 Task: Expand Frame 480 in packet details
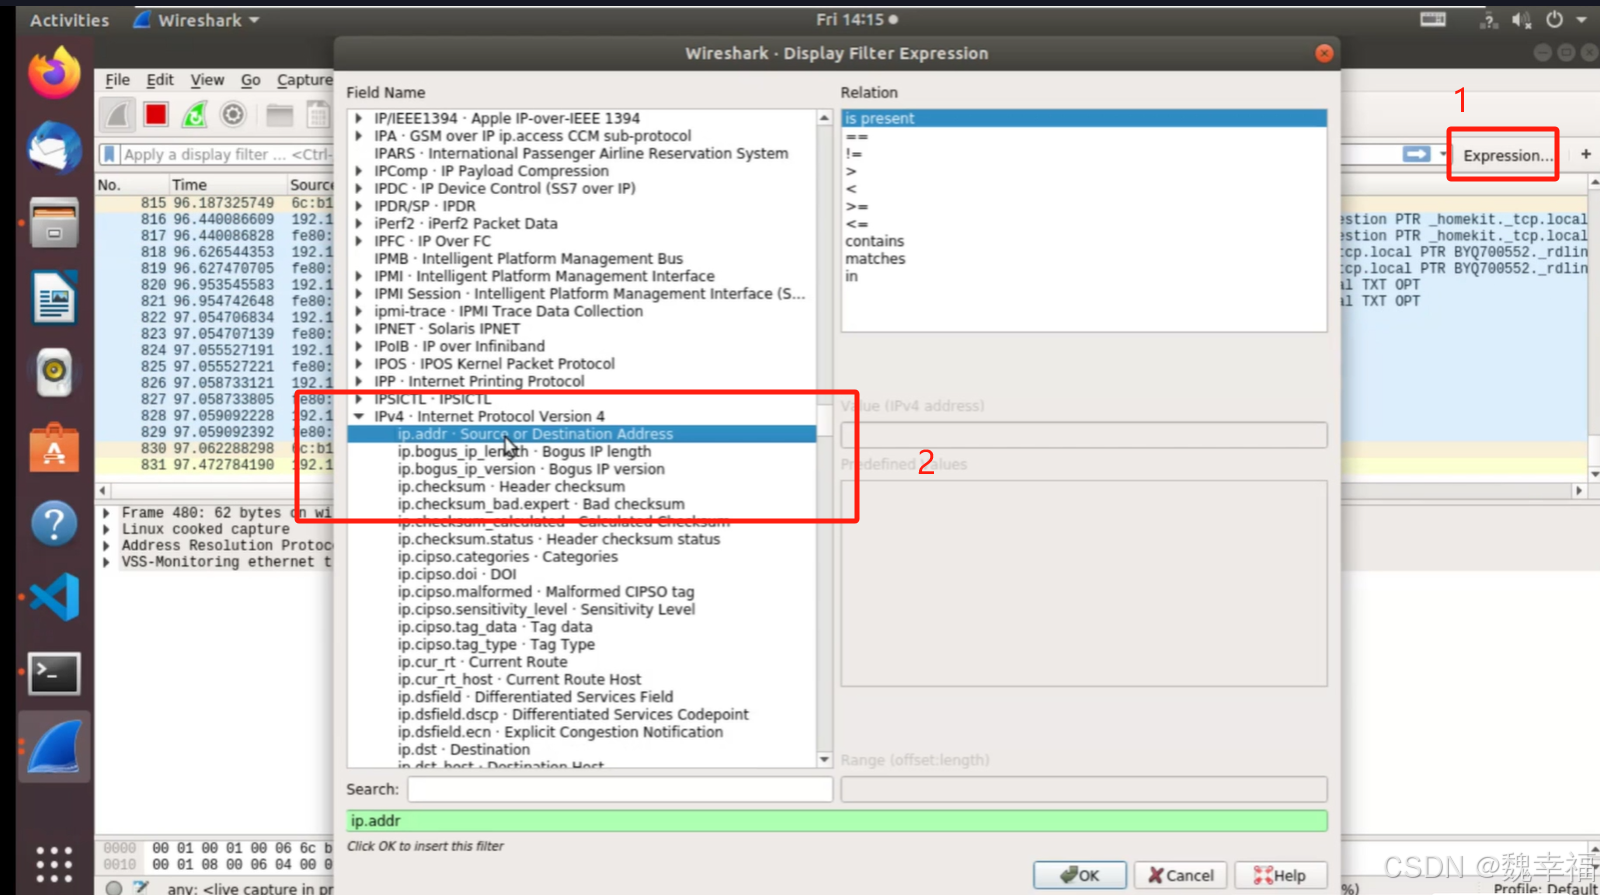106,513
